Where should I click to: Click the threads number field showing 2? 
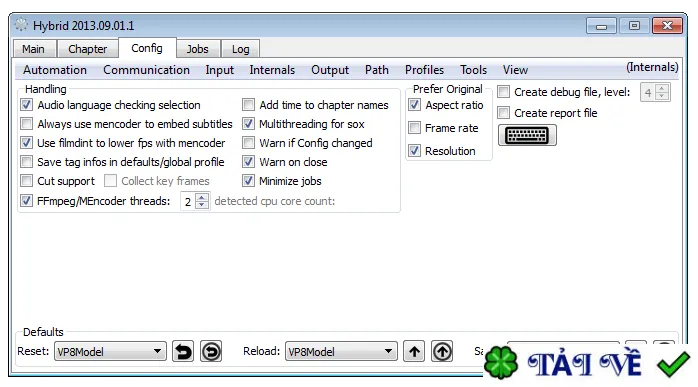point(188,201)
